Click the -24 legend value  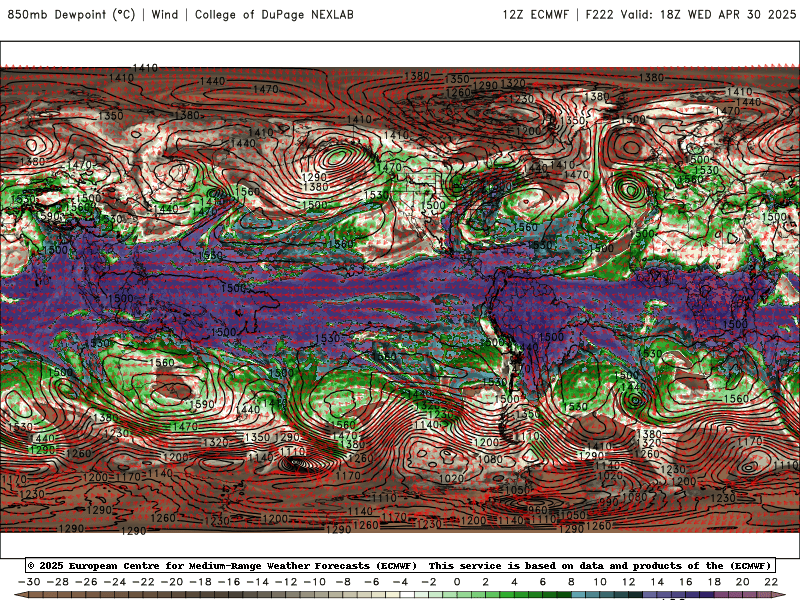pyautogui.click(x=115, y=582)
